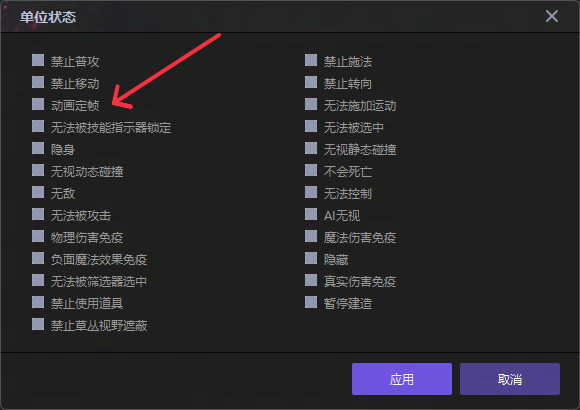
Task: Toggle 禁止转向 checkbox
Action: pos(311,82)
